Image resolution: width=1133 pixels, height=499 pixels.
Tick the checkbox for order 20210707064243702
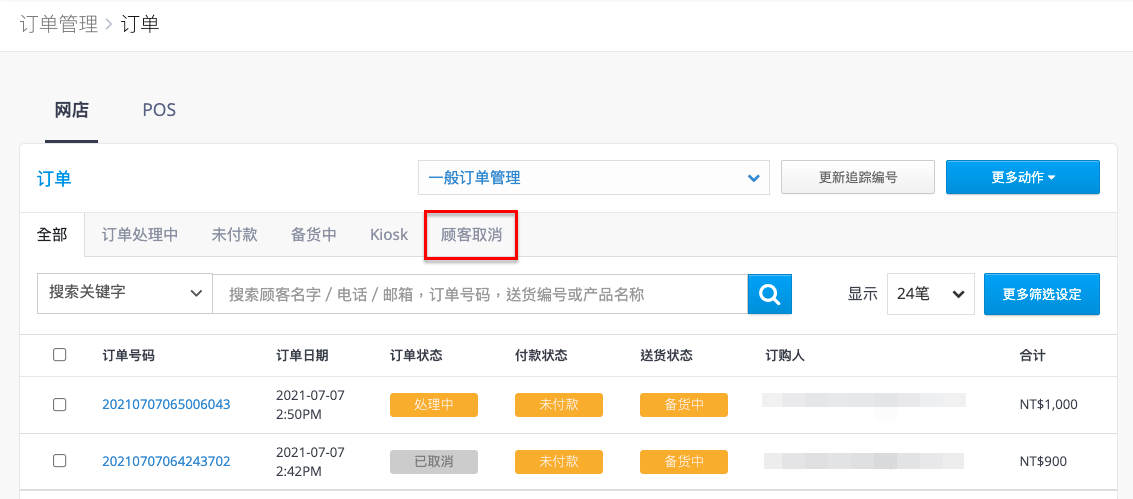(x=60, y=461)
